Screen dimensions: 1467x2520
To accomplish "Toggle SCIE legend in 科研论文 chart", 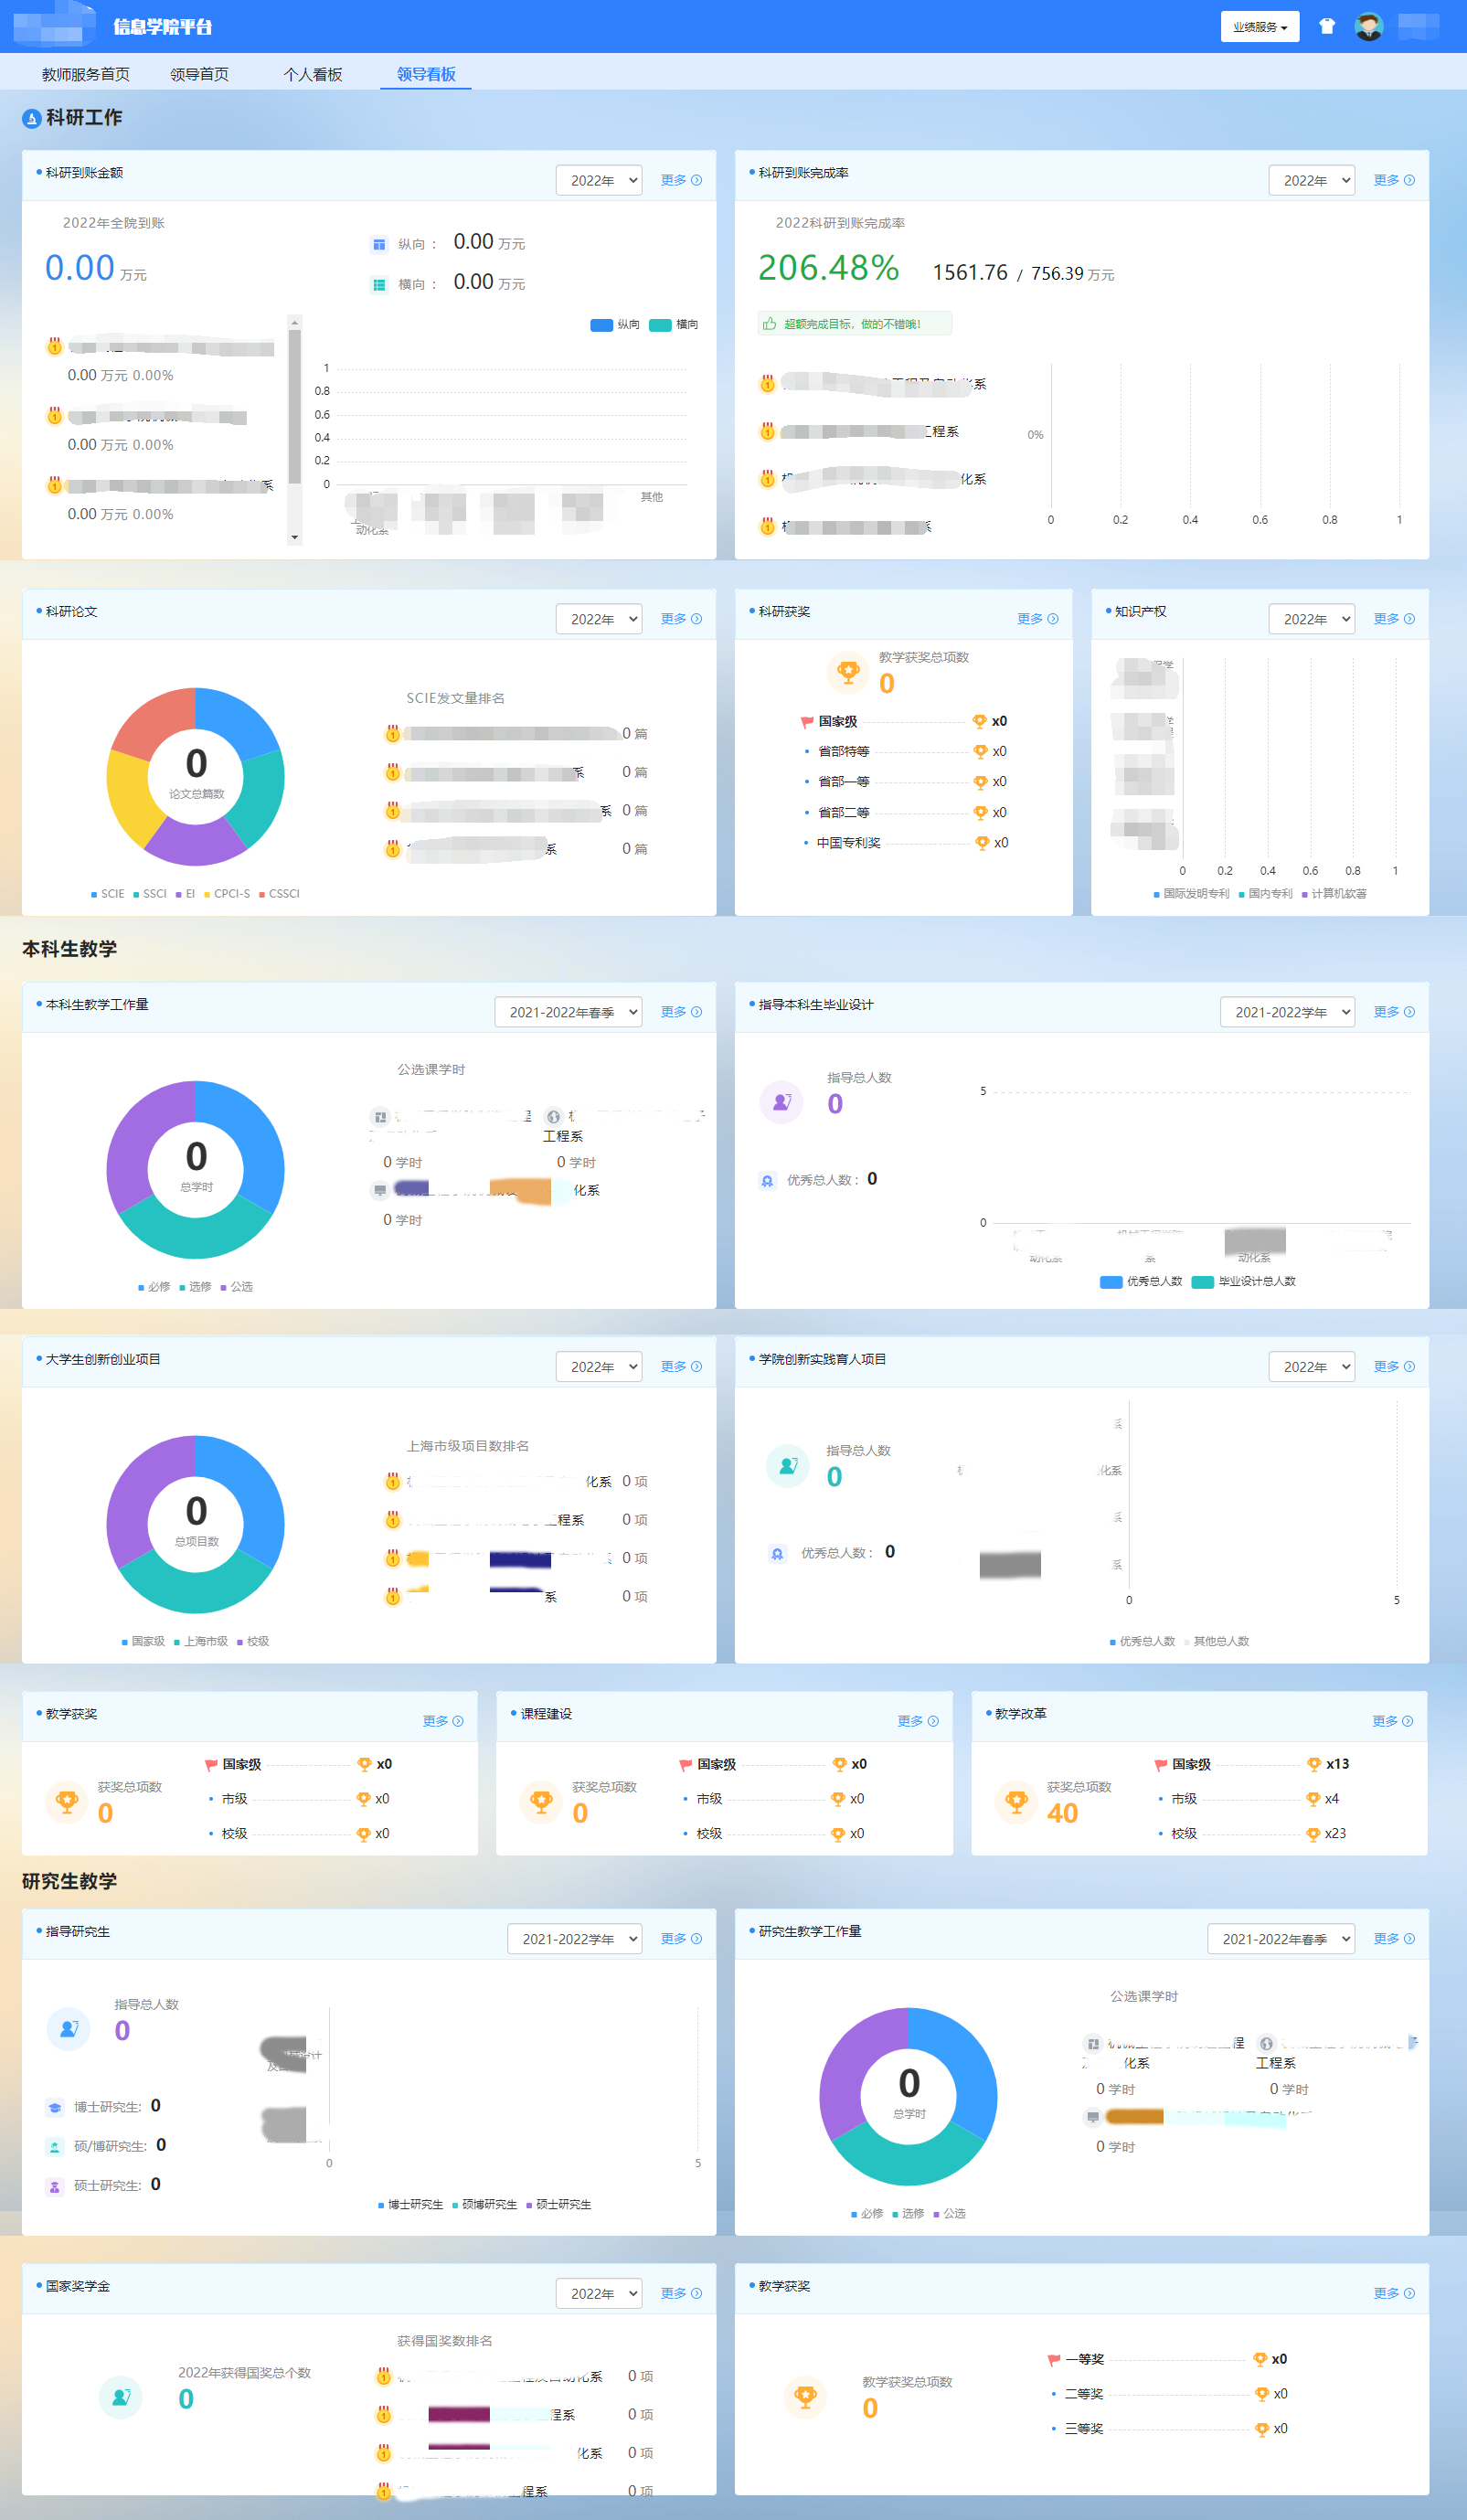I will click(x=108, y=894).
